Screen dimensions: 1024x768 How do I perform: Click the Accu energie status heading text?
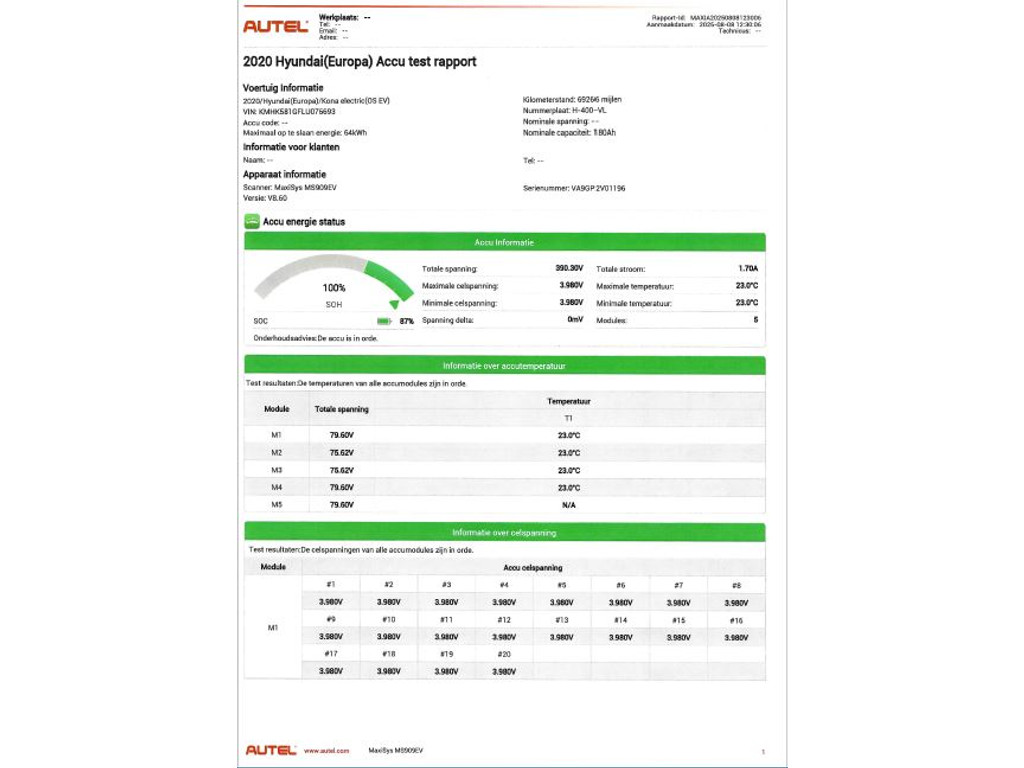(x=304, y=222)
